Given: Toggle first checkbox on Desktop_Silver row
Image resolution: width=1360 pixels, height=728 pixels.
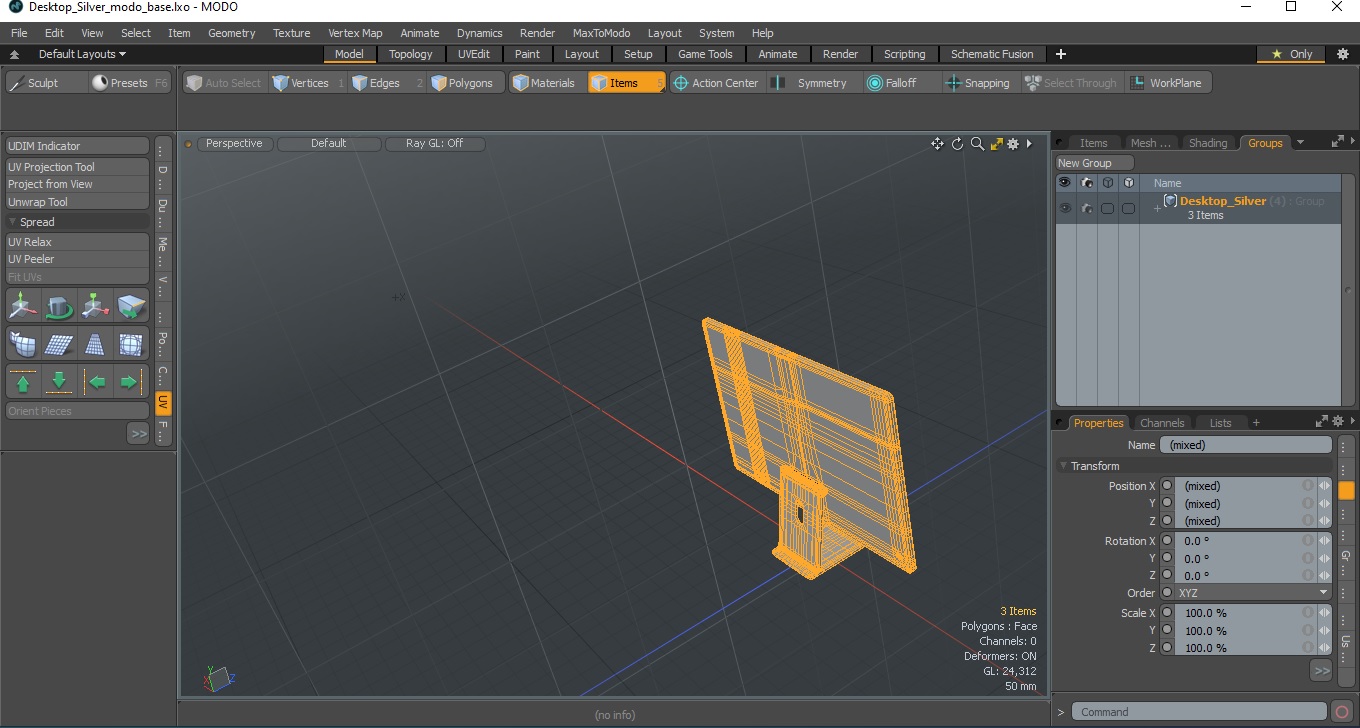Looking at the screenshot, I should tap(1107, 208).
